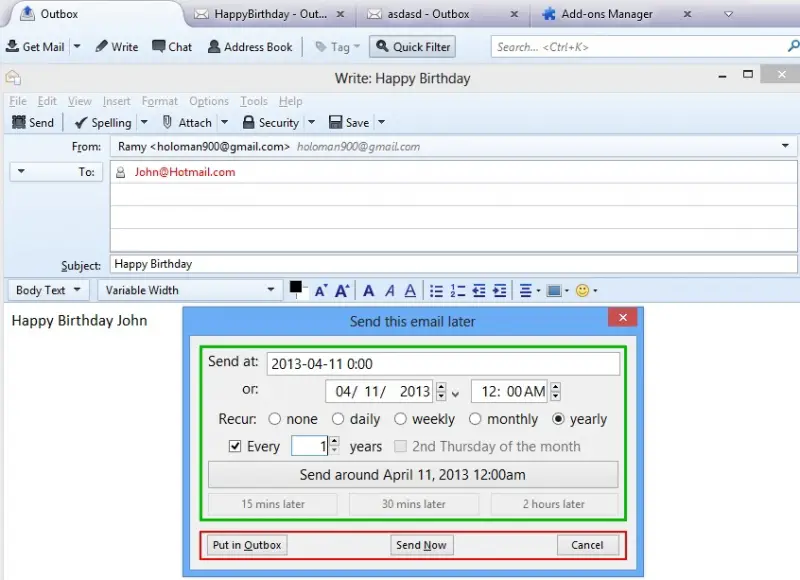The height and width of the screenshot is (580, 800).
Task: Open the Address Book
Action: pyautogui.click(x=250, y=47)
